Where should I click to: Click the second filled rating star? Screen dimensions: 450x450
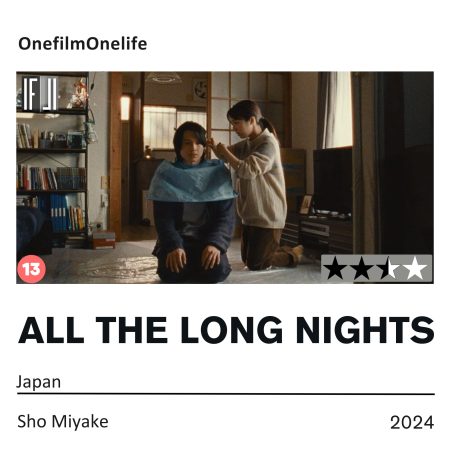click(362, 268)
